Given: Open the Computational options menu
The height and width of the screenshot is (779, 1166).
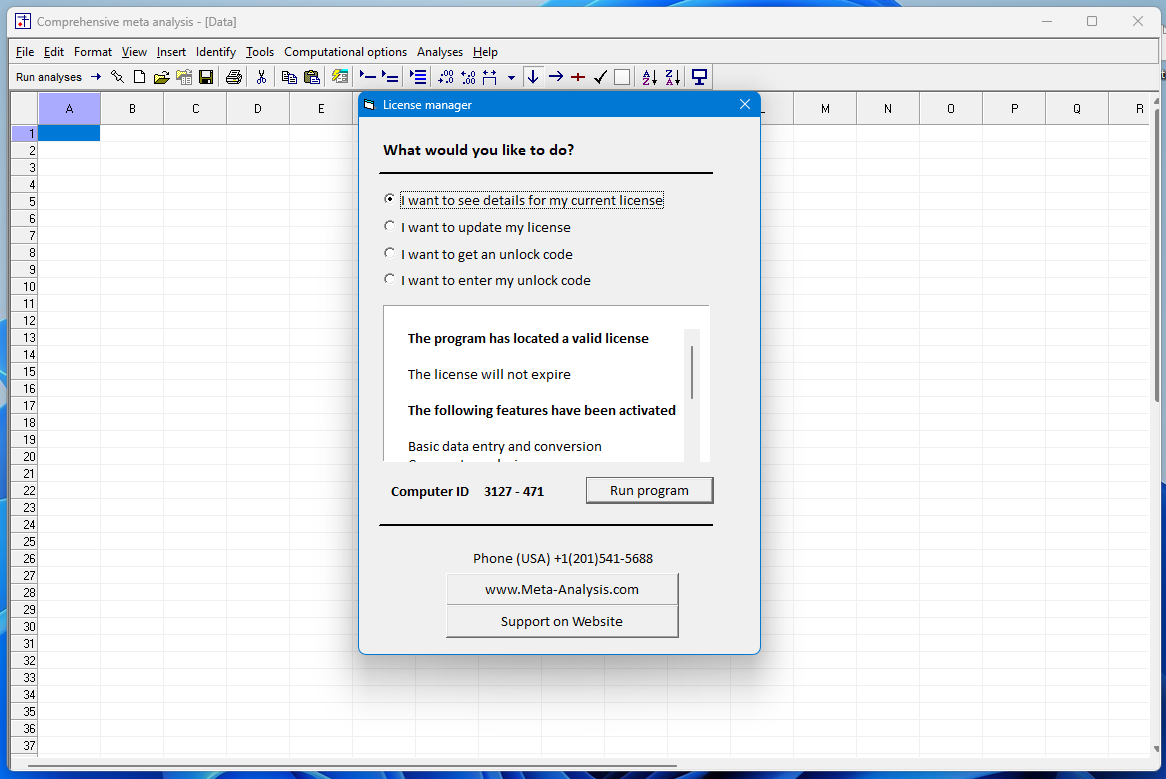Looking at the screenshot, I should [x=345, y=52].
